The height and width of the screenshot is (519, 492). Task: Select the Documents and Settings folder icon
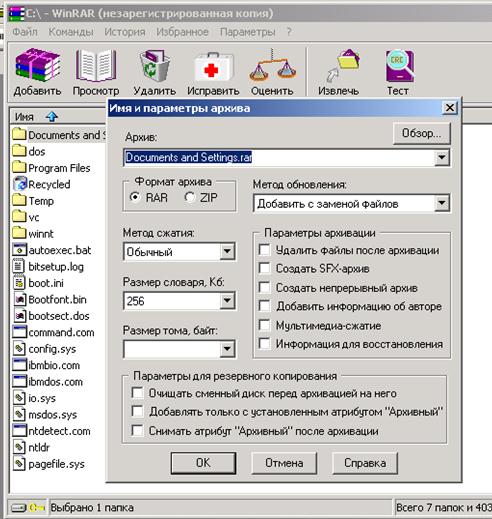coord(19,134)
